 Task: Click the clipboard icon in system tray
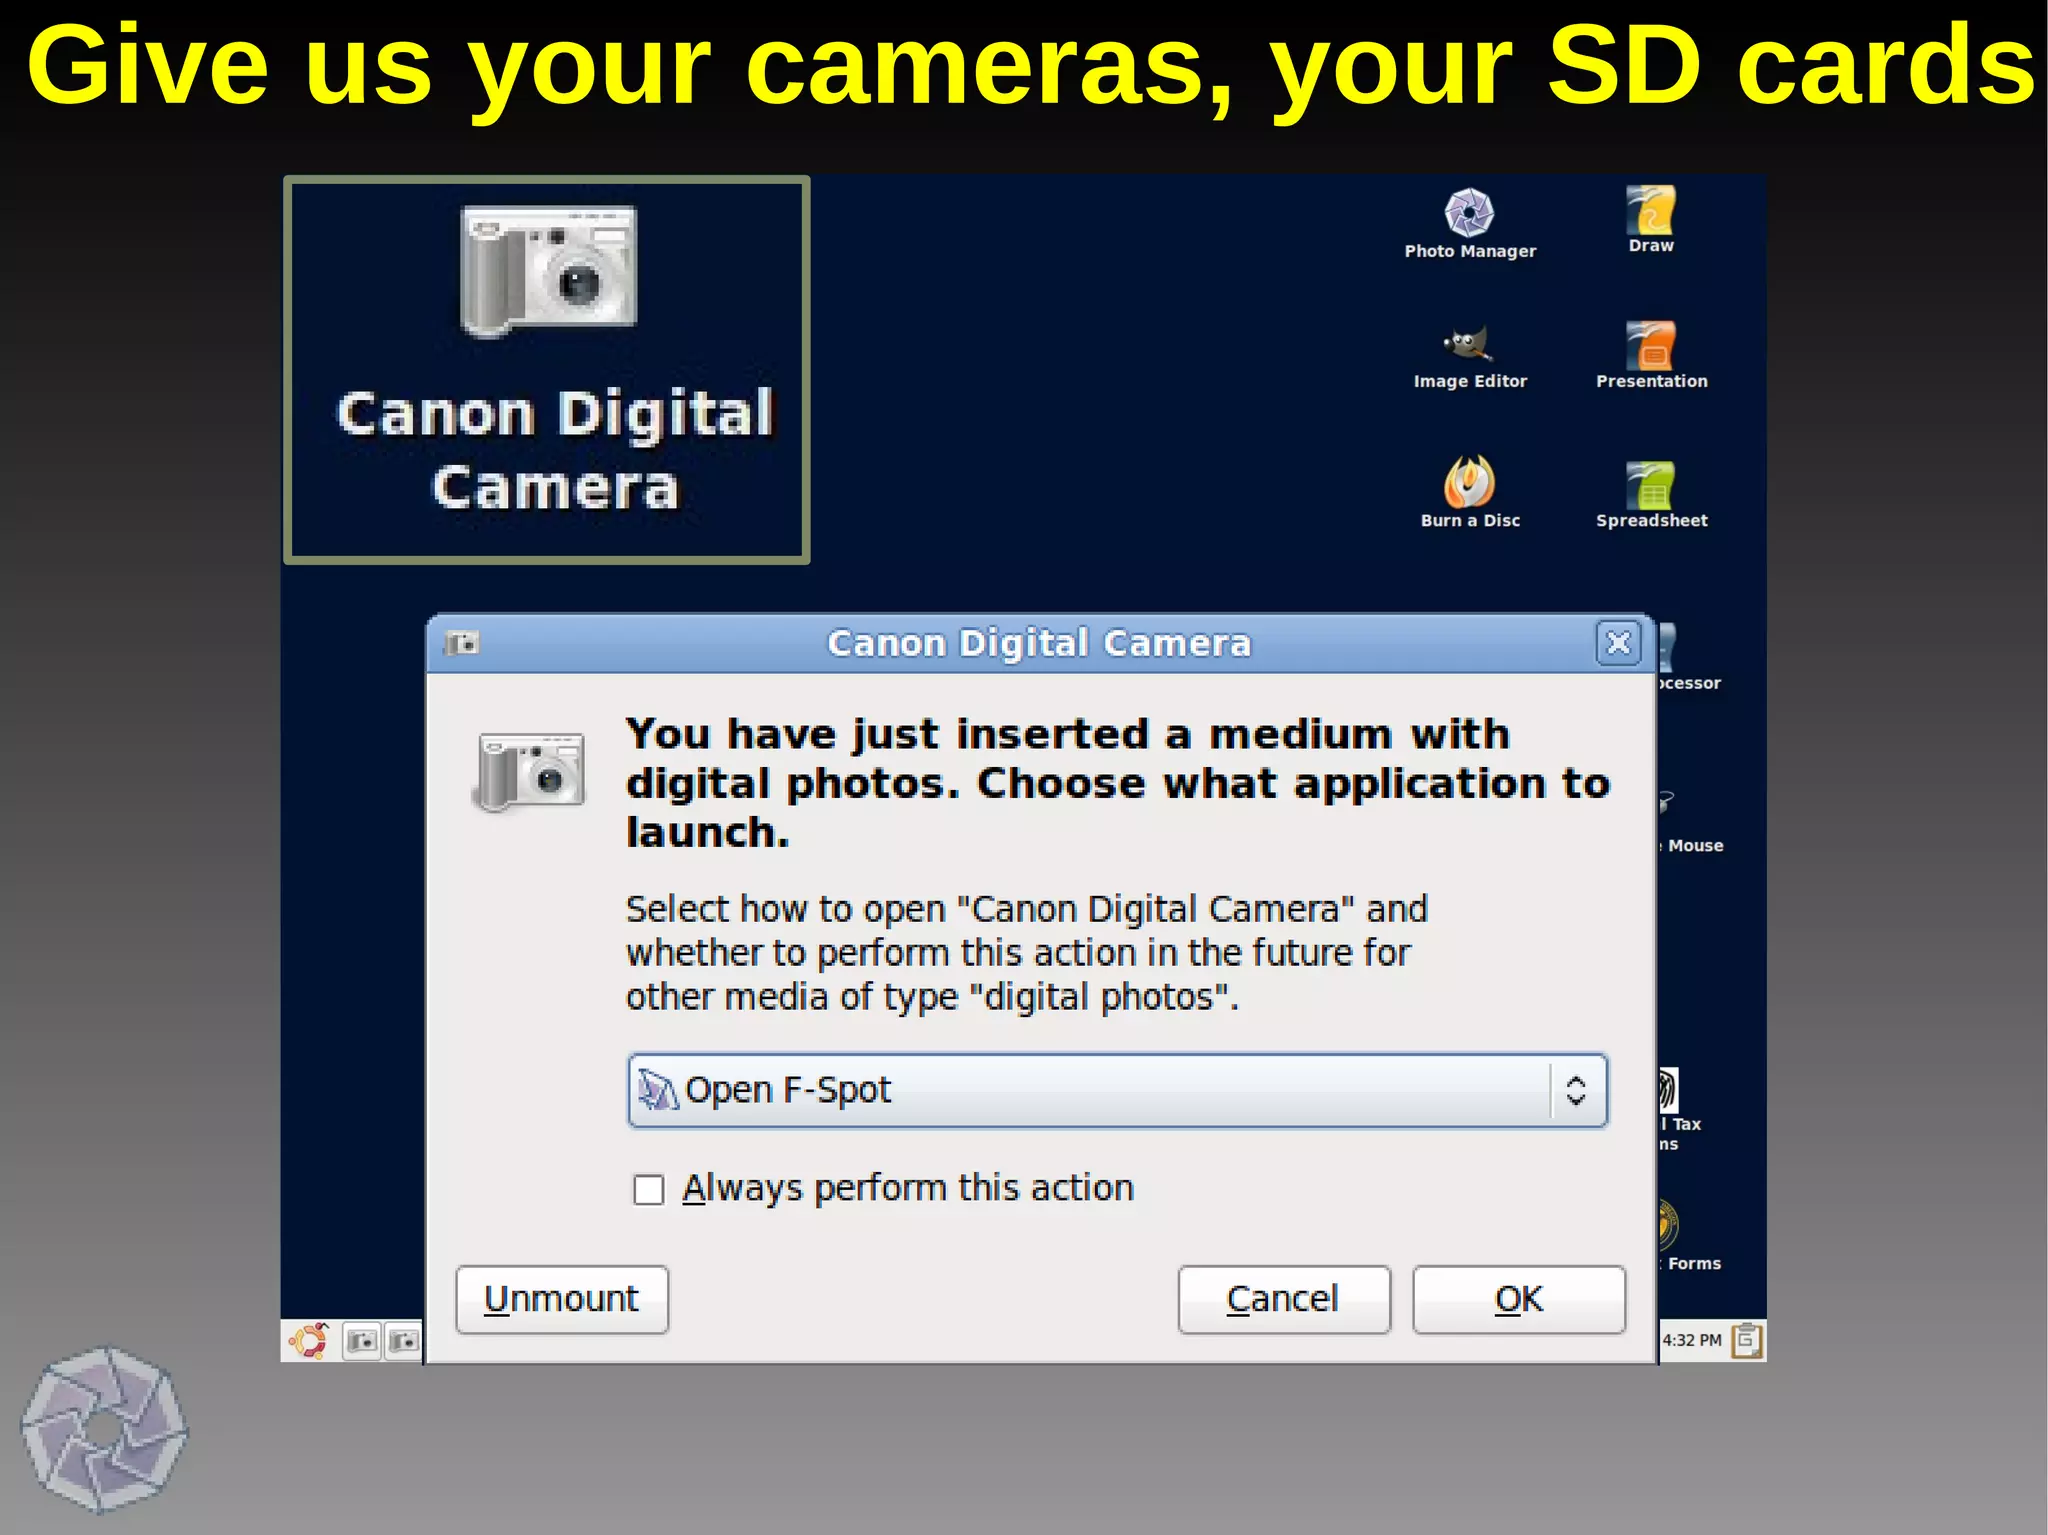1746,1339
